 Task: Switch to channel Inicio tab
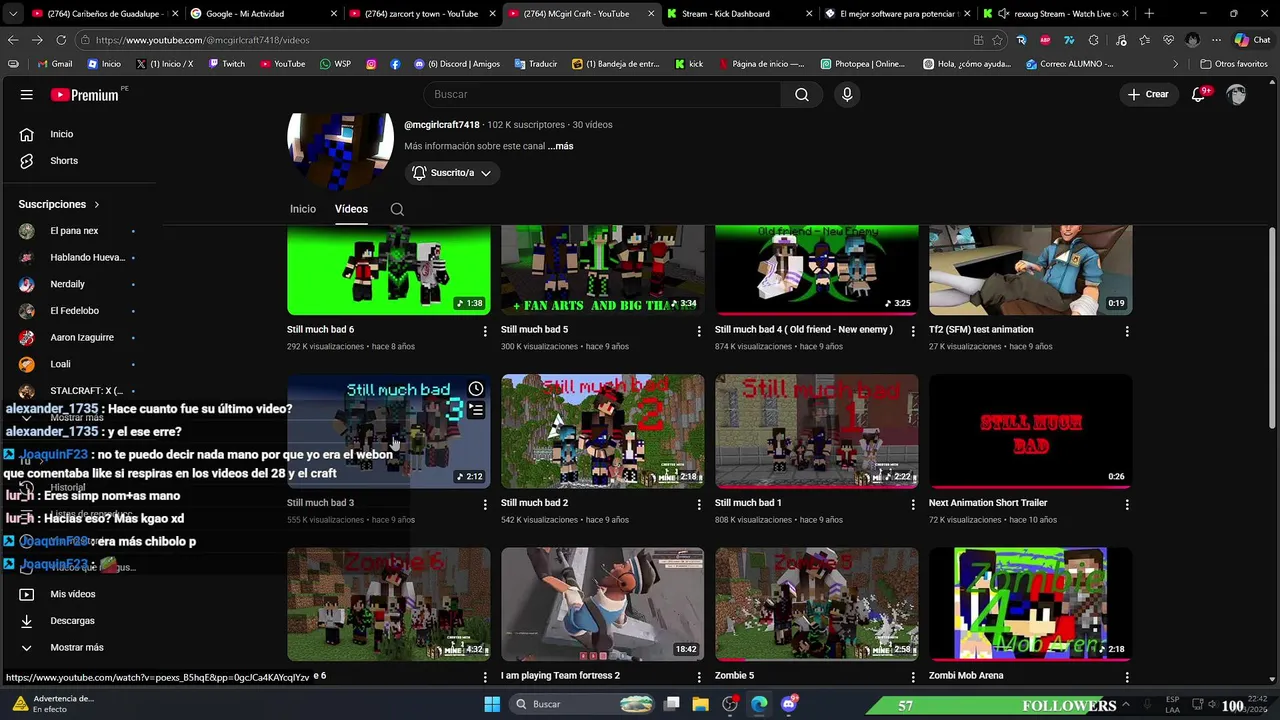coord(303,209)
